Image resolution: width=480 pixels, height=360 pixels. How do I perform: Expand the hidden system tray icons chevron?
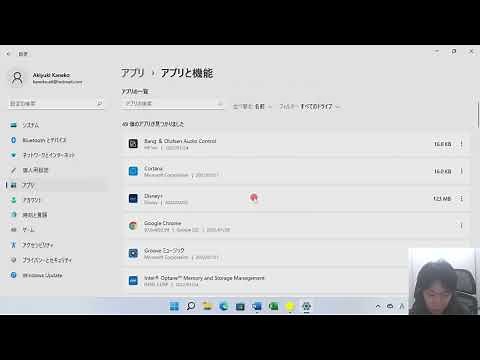378,306
